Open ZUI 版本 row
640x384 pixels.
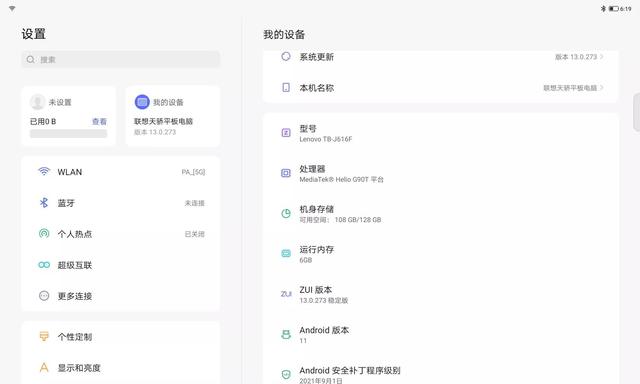pyautogui.click(x=441, y=294)
